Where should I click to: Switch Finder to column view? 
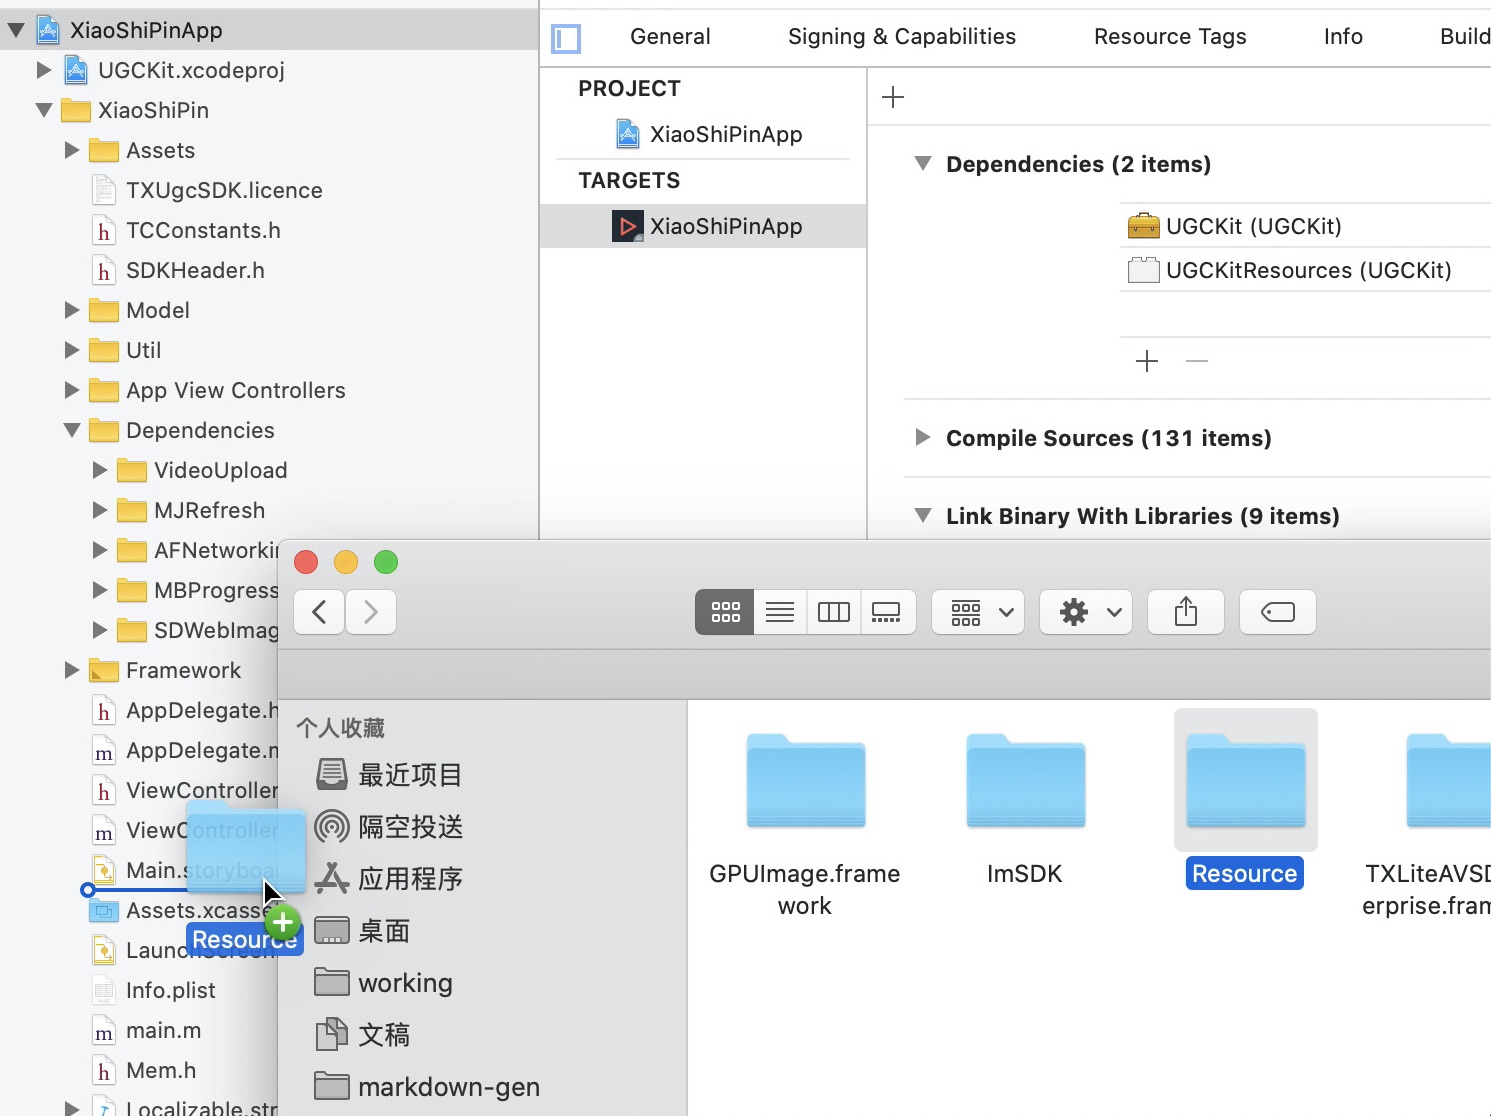pos(833,612)
